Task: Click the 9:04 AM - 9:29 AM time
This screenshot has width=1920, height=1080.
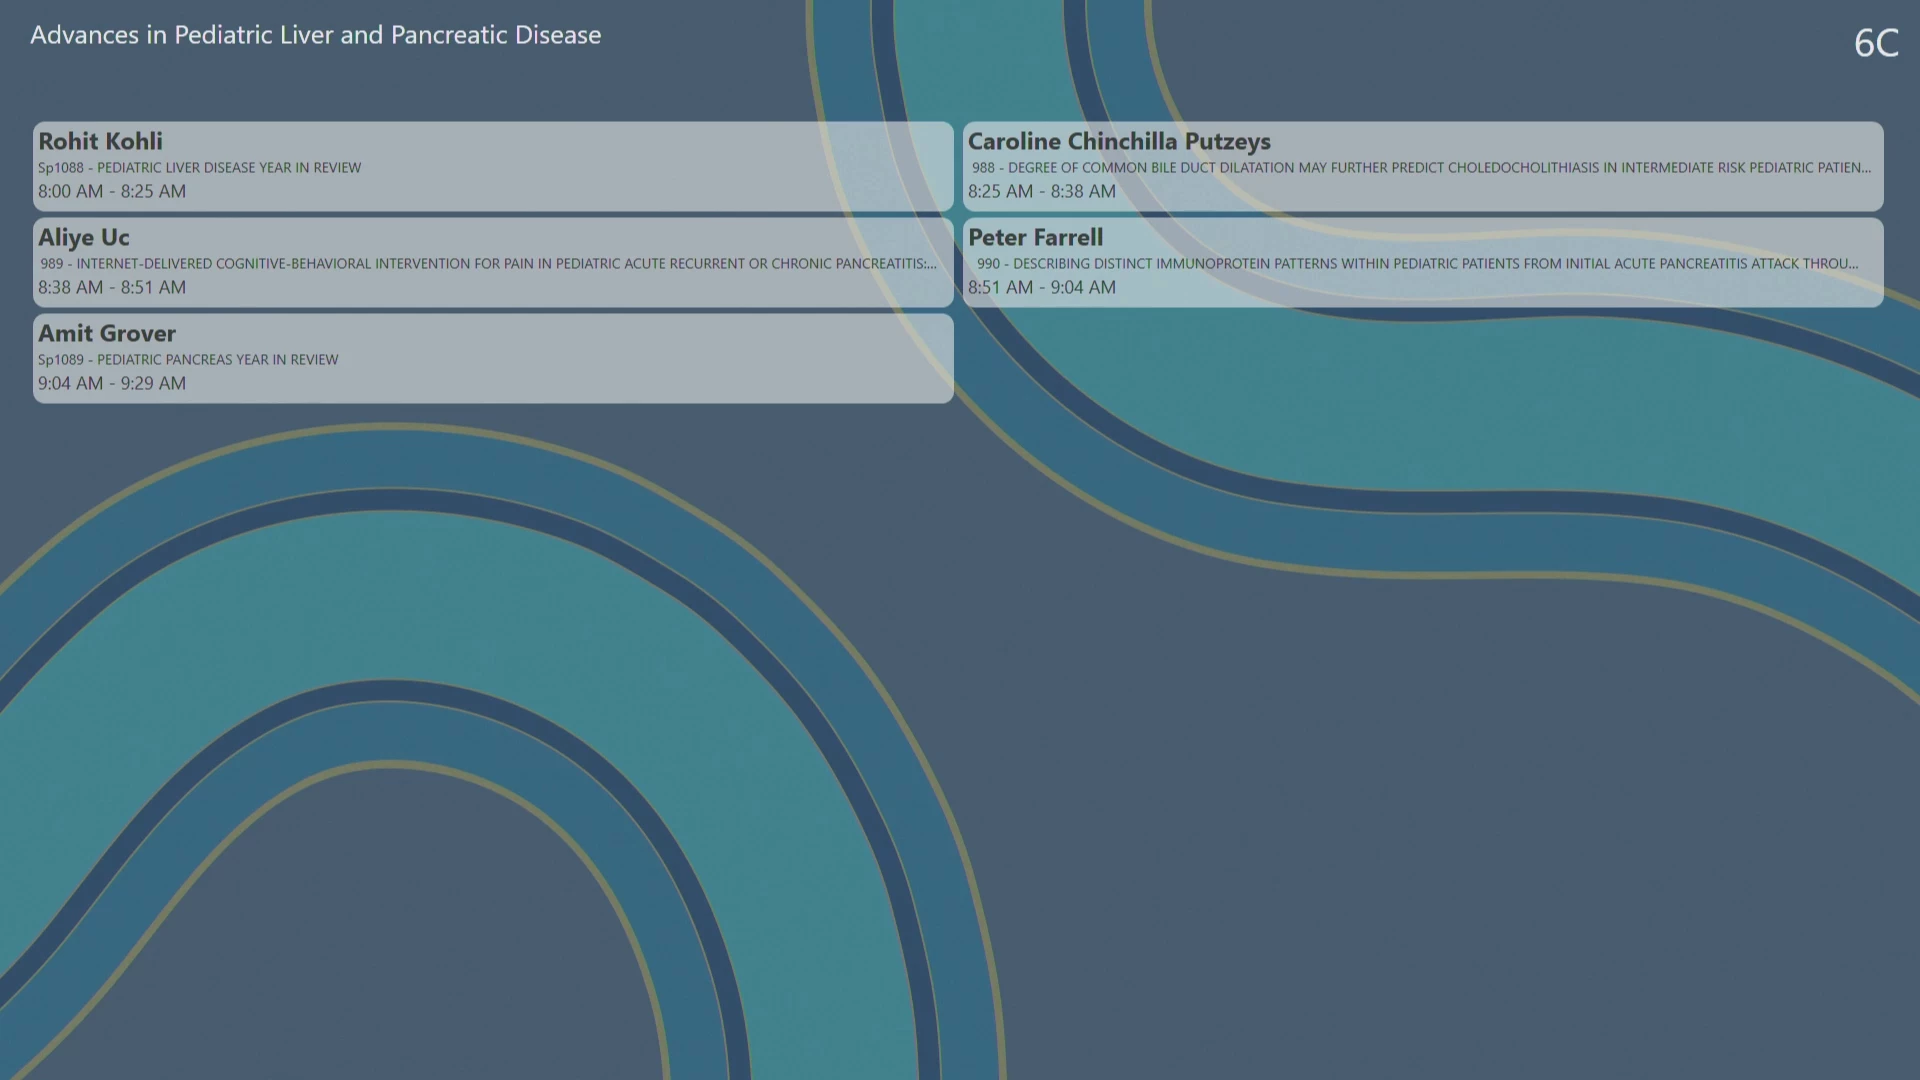Action: 112,383
